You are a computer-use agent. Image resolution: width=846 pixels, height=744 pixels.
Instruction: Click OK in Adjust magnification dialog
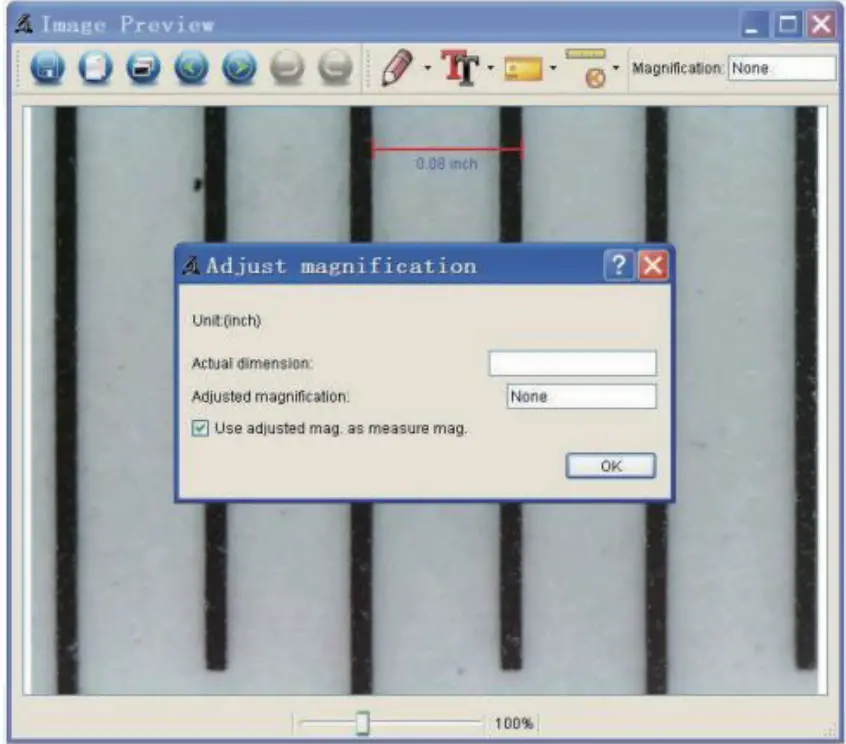[x=611, y=466]
